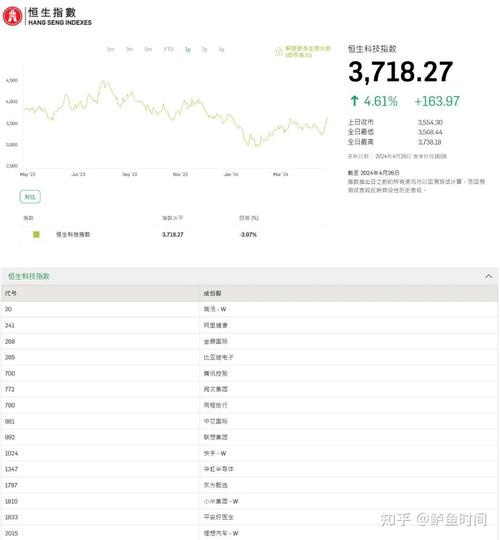This screenshot has height=540, width=500.
Task: Click the latest point on the index chart line
Action: [327, 117]
